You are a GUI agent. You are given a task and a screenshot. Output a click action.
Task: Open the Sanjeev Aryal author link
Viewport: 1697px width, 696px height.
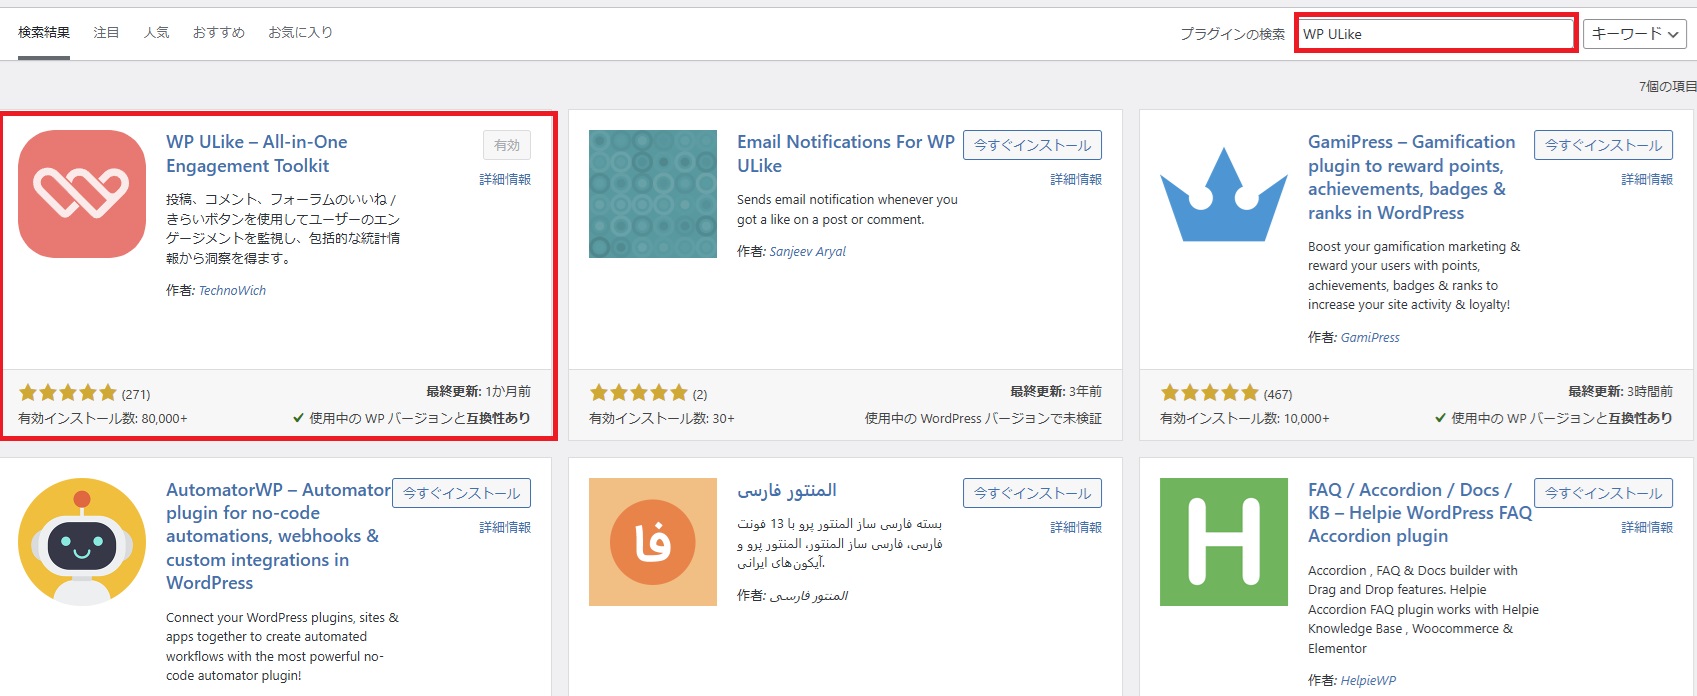[x=807, y=252]
